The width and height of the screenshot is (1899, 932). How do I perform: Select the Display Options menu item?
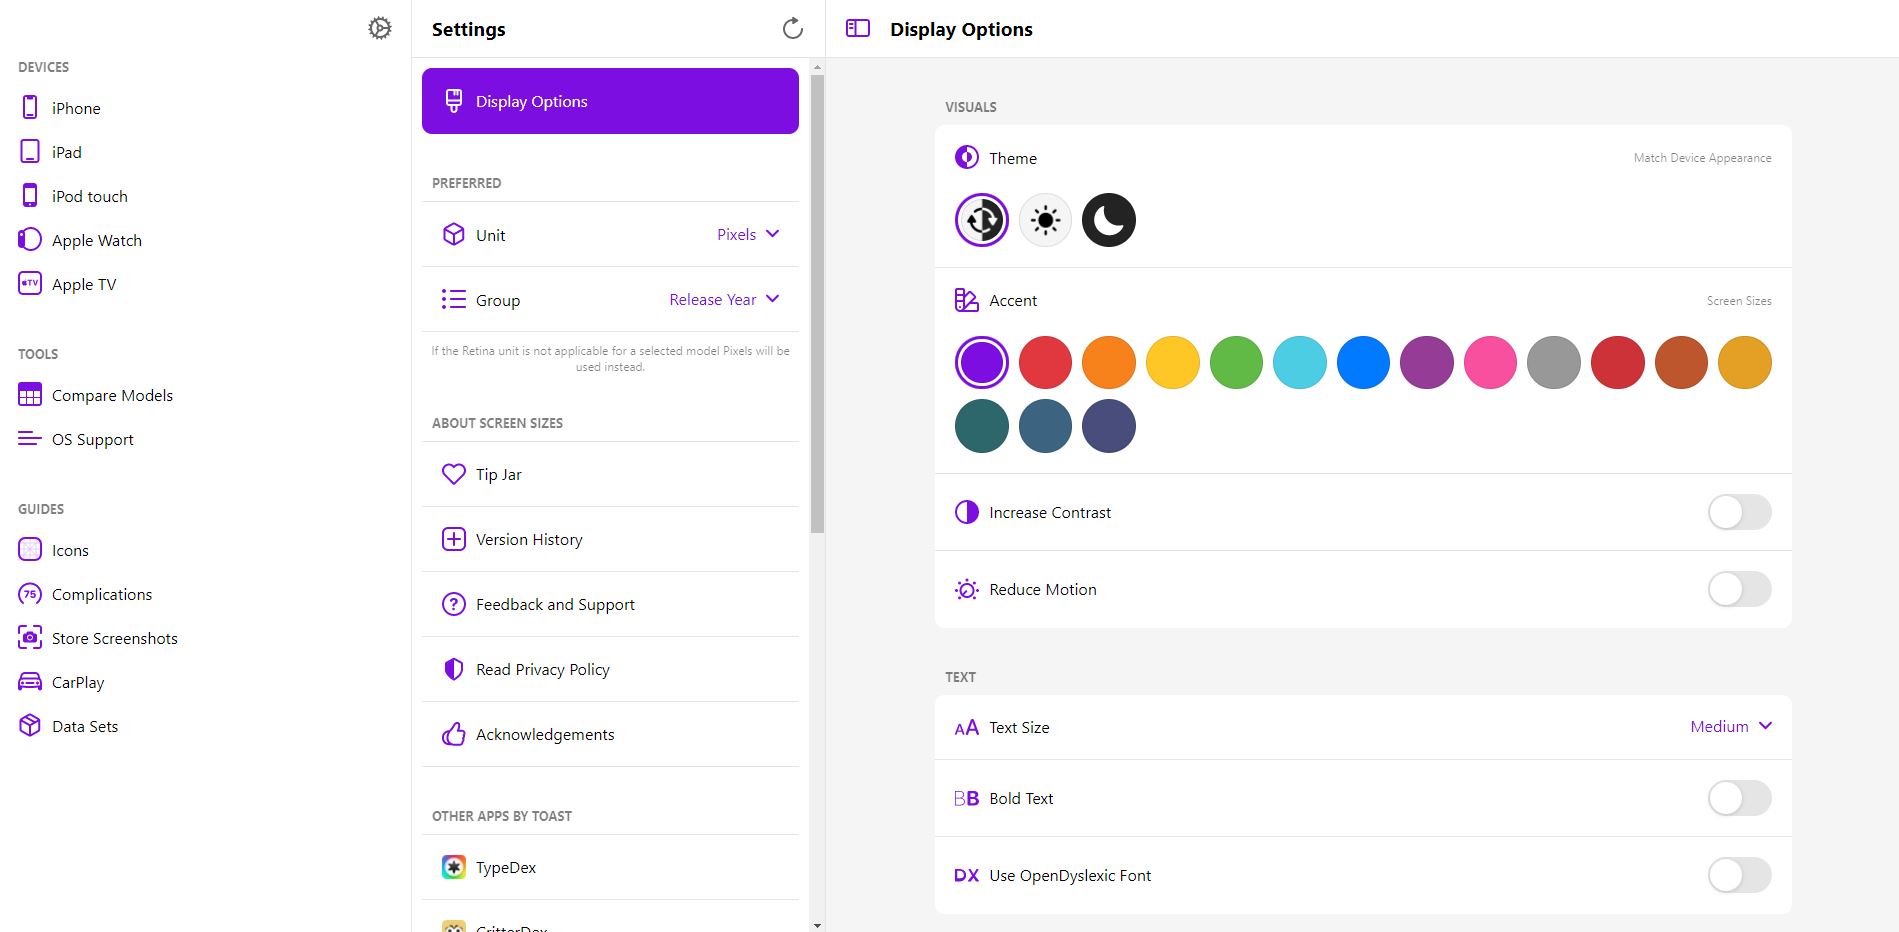click(610, 101)
